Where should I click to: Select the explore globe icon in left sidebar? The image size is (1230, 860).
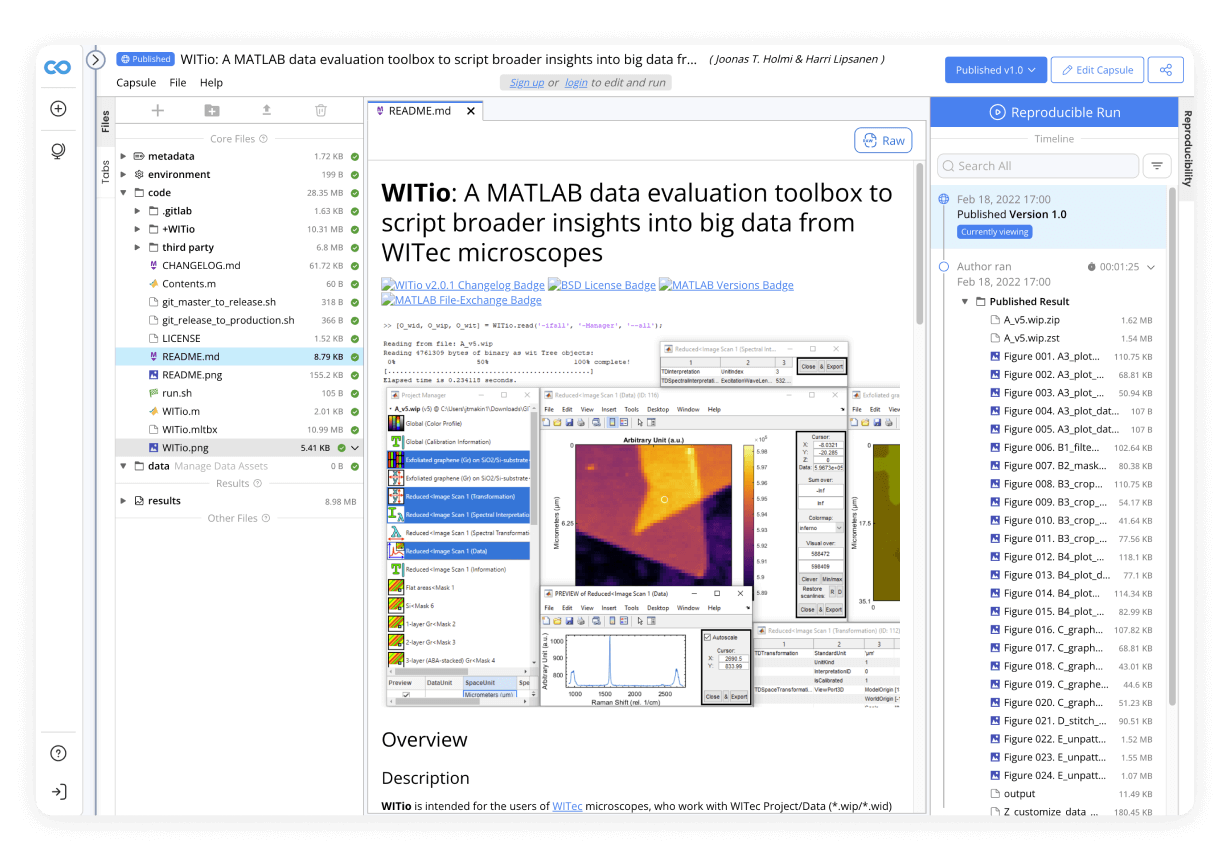(x=58, y=150)
